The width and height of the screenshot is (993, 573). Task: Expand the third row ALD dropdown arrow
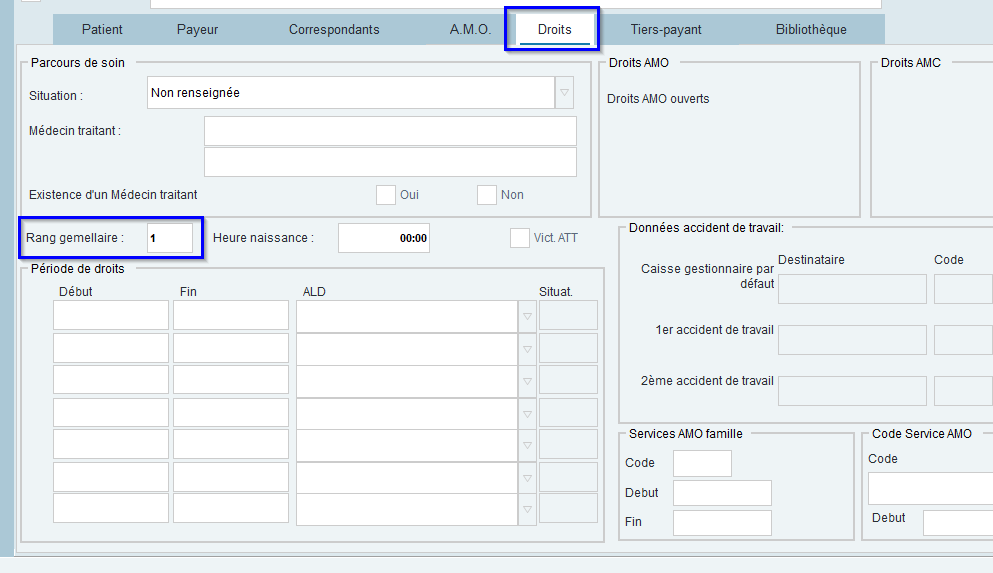(527, 381)
